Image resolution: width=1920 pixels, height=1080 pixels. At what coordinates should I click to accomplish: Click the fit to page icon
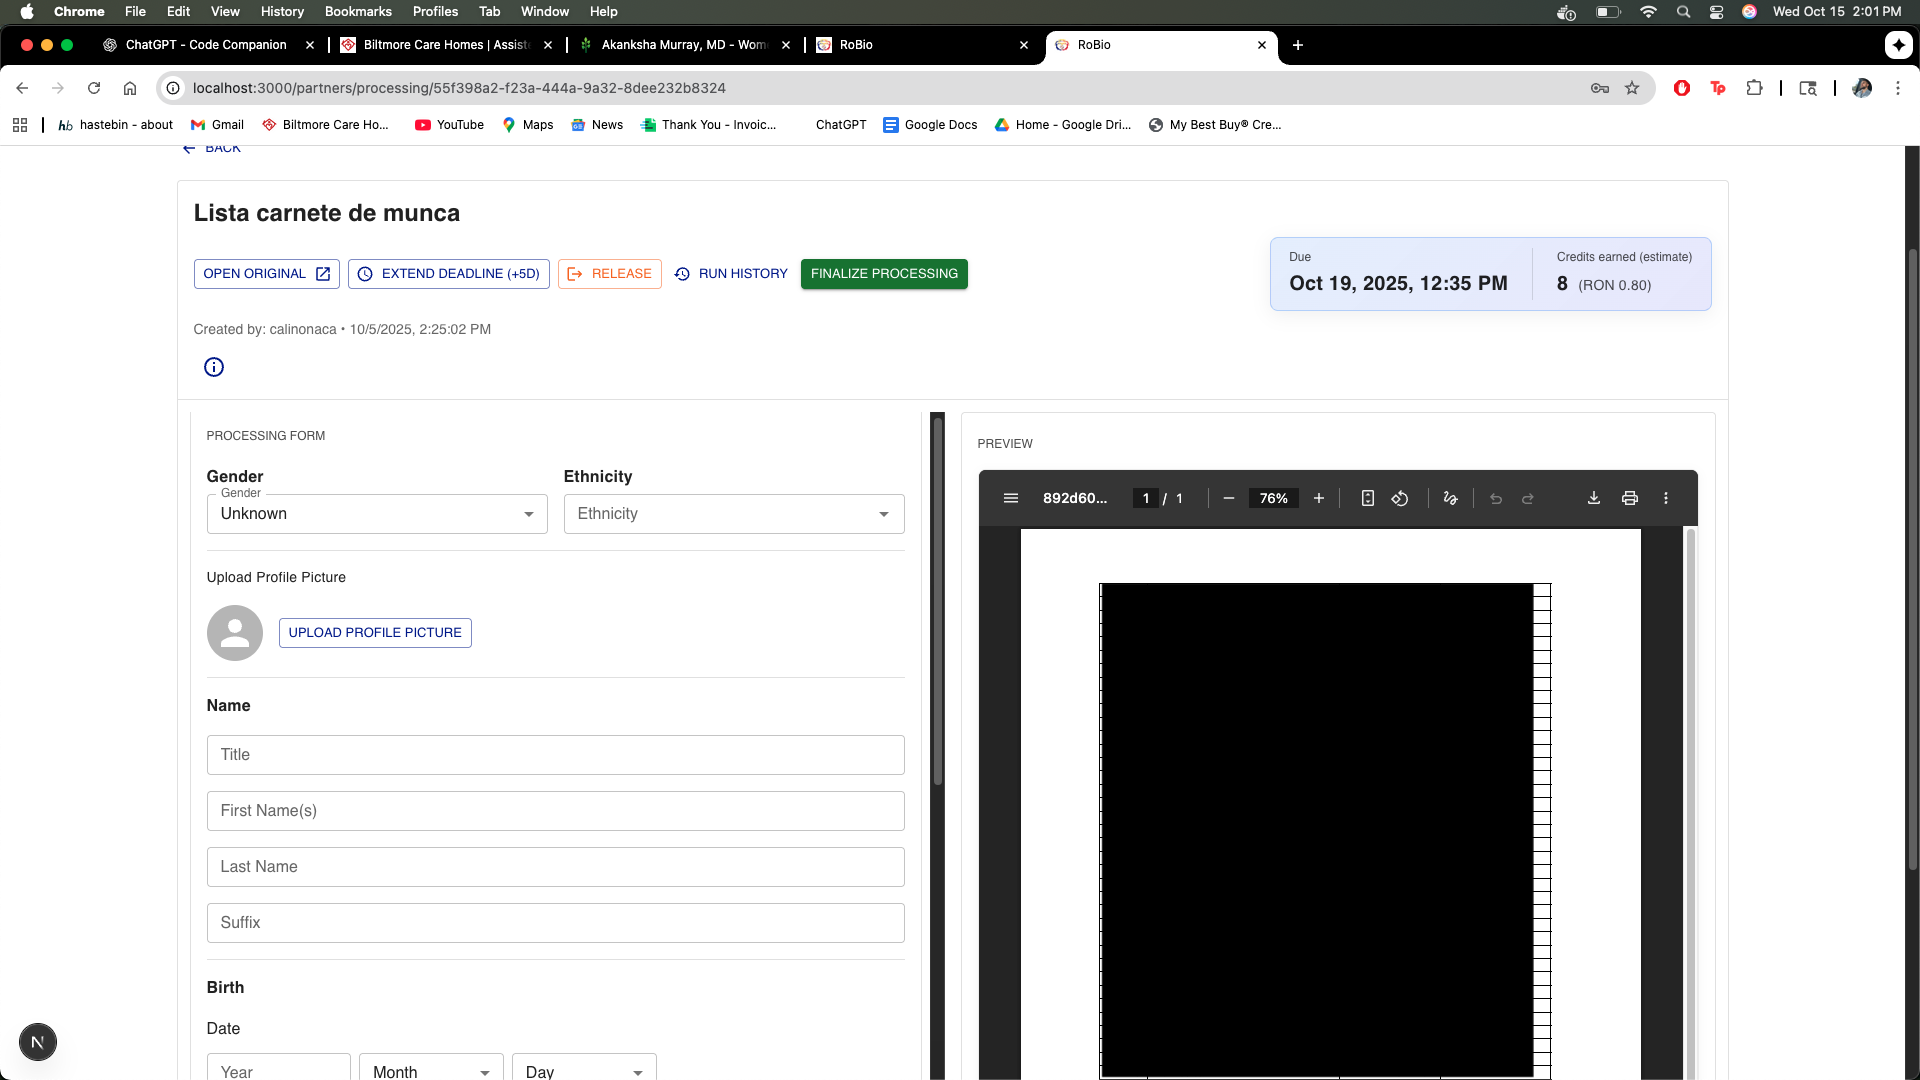[x=1367, y=498]
